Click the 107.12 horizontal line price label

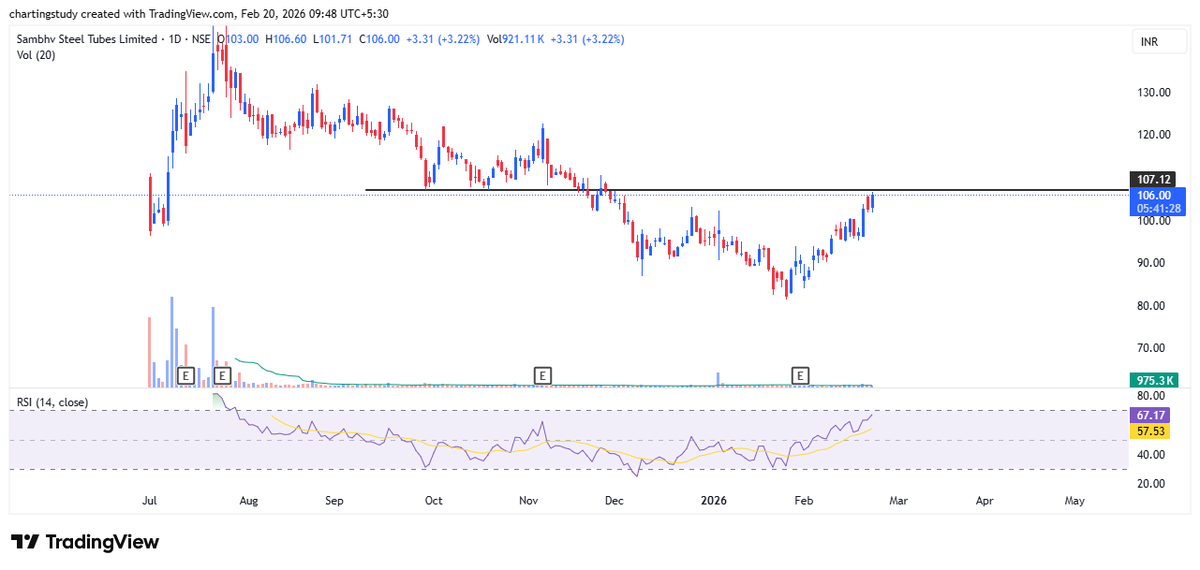(1153, 178)
